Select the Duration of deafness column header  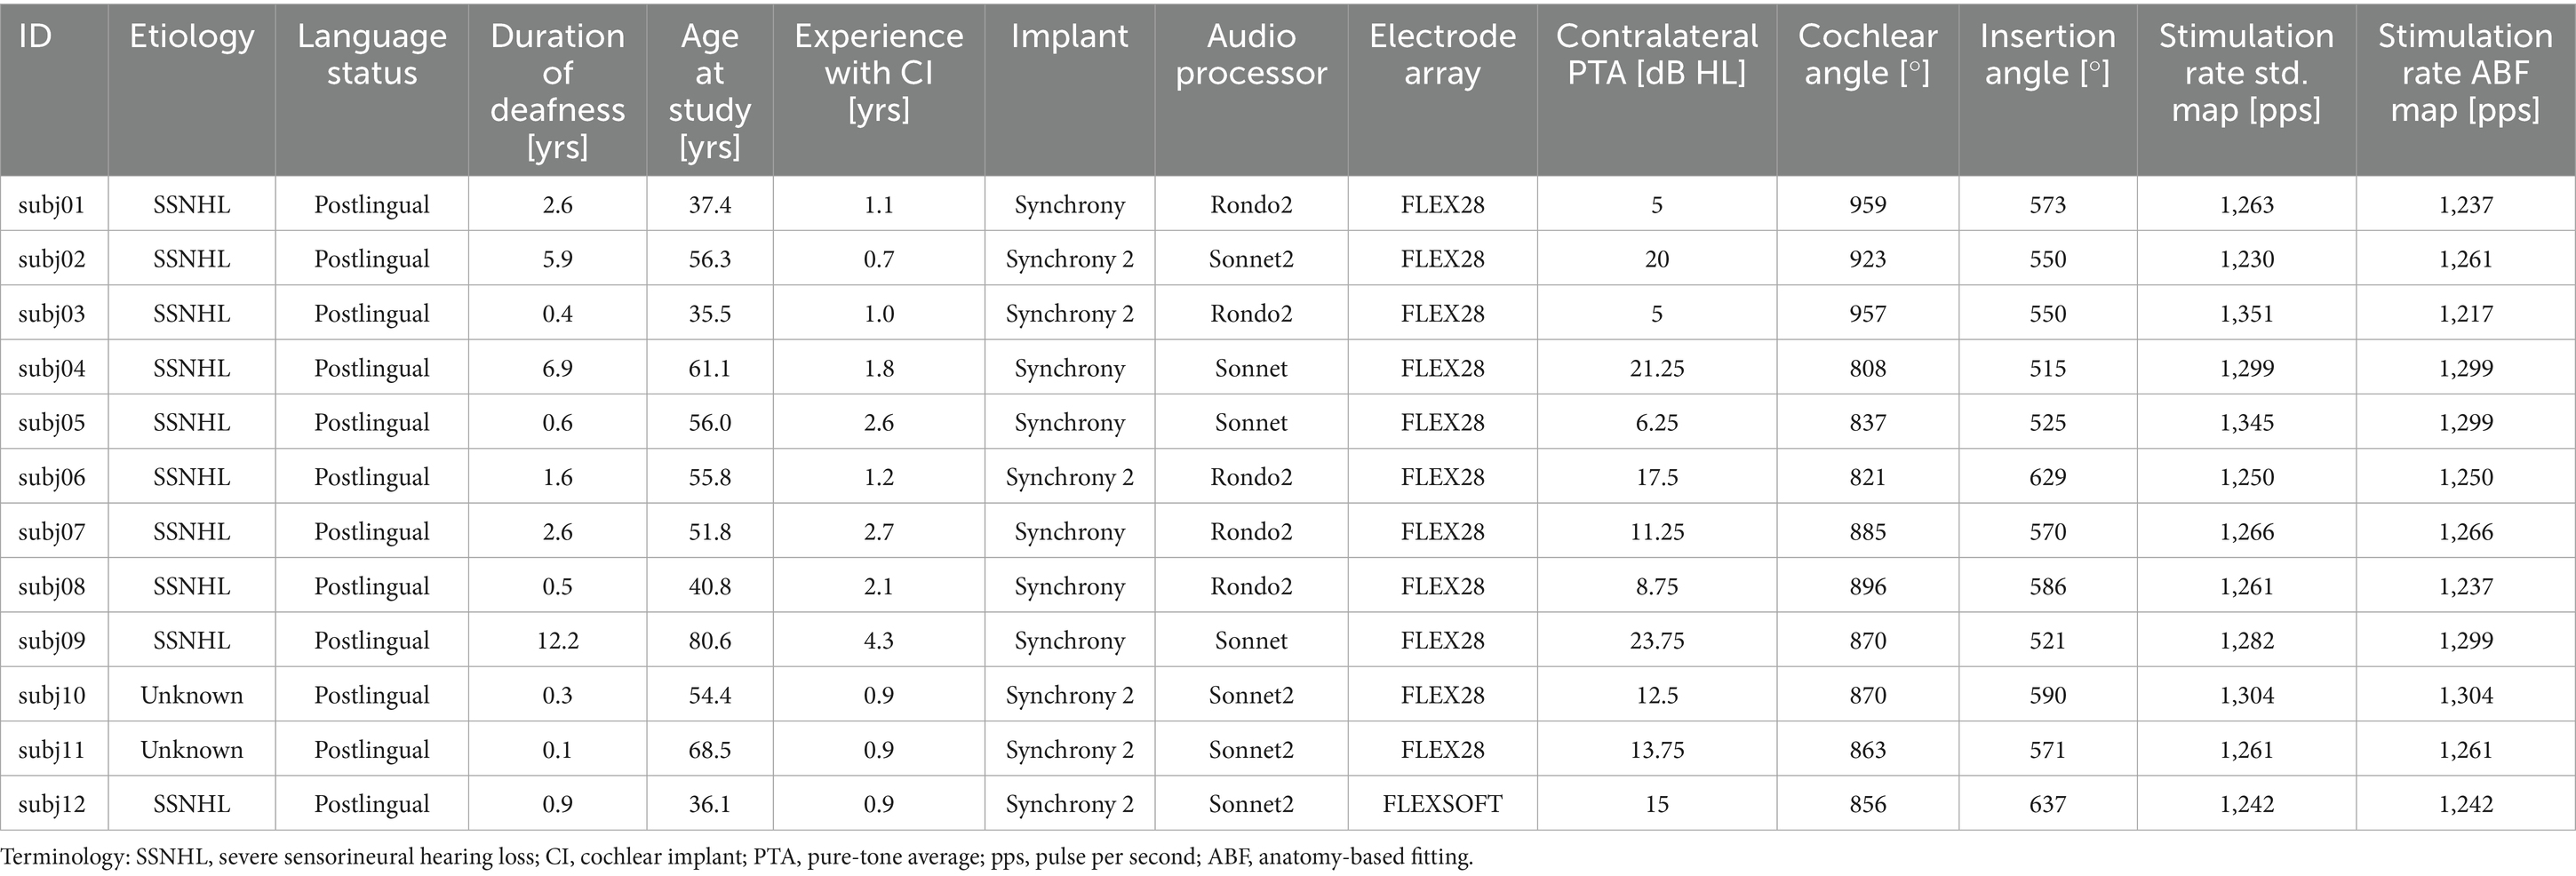557,91
